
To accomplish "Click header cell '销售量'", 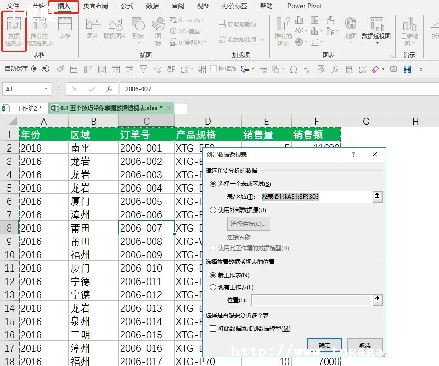I will point(266,134).
